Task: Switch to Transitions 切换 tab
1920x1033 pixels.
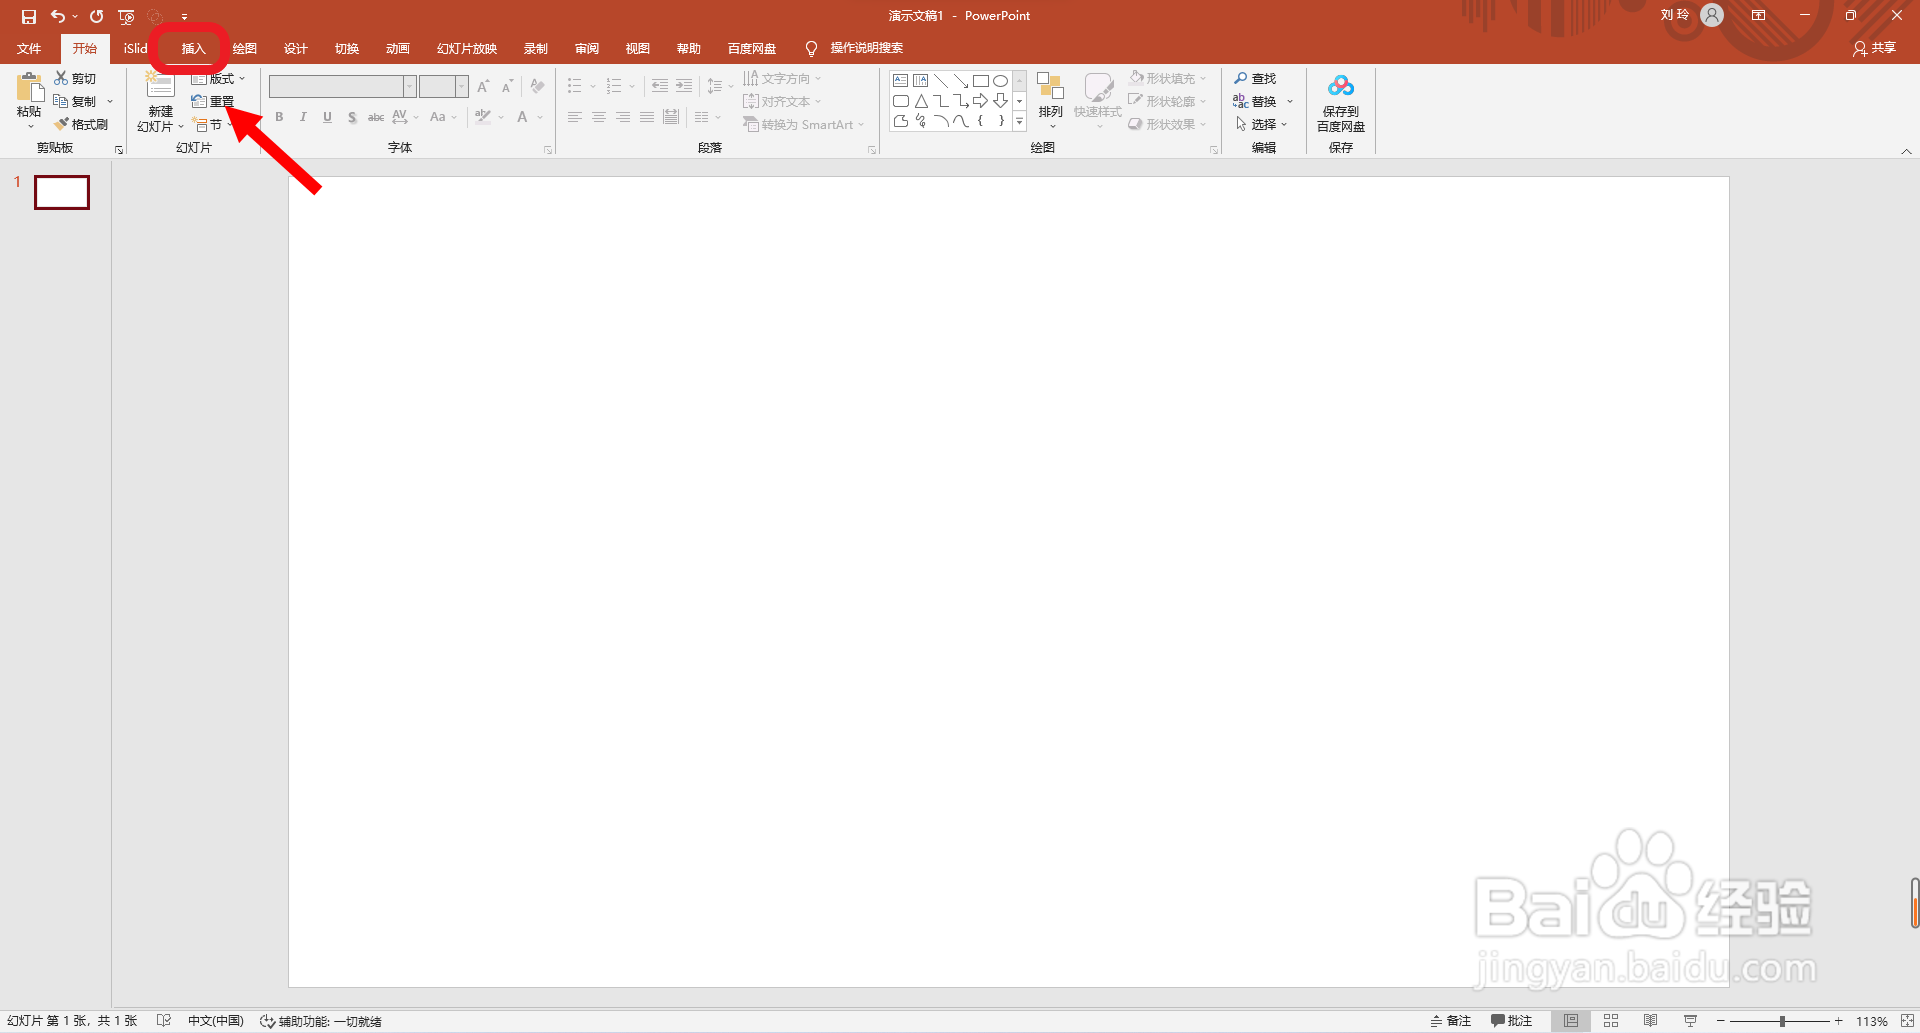Action: 347,48
